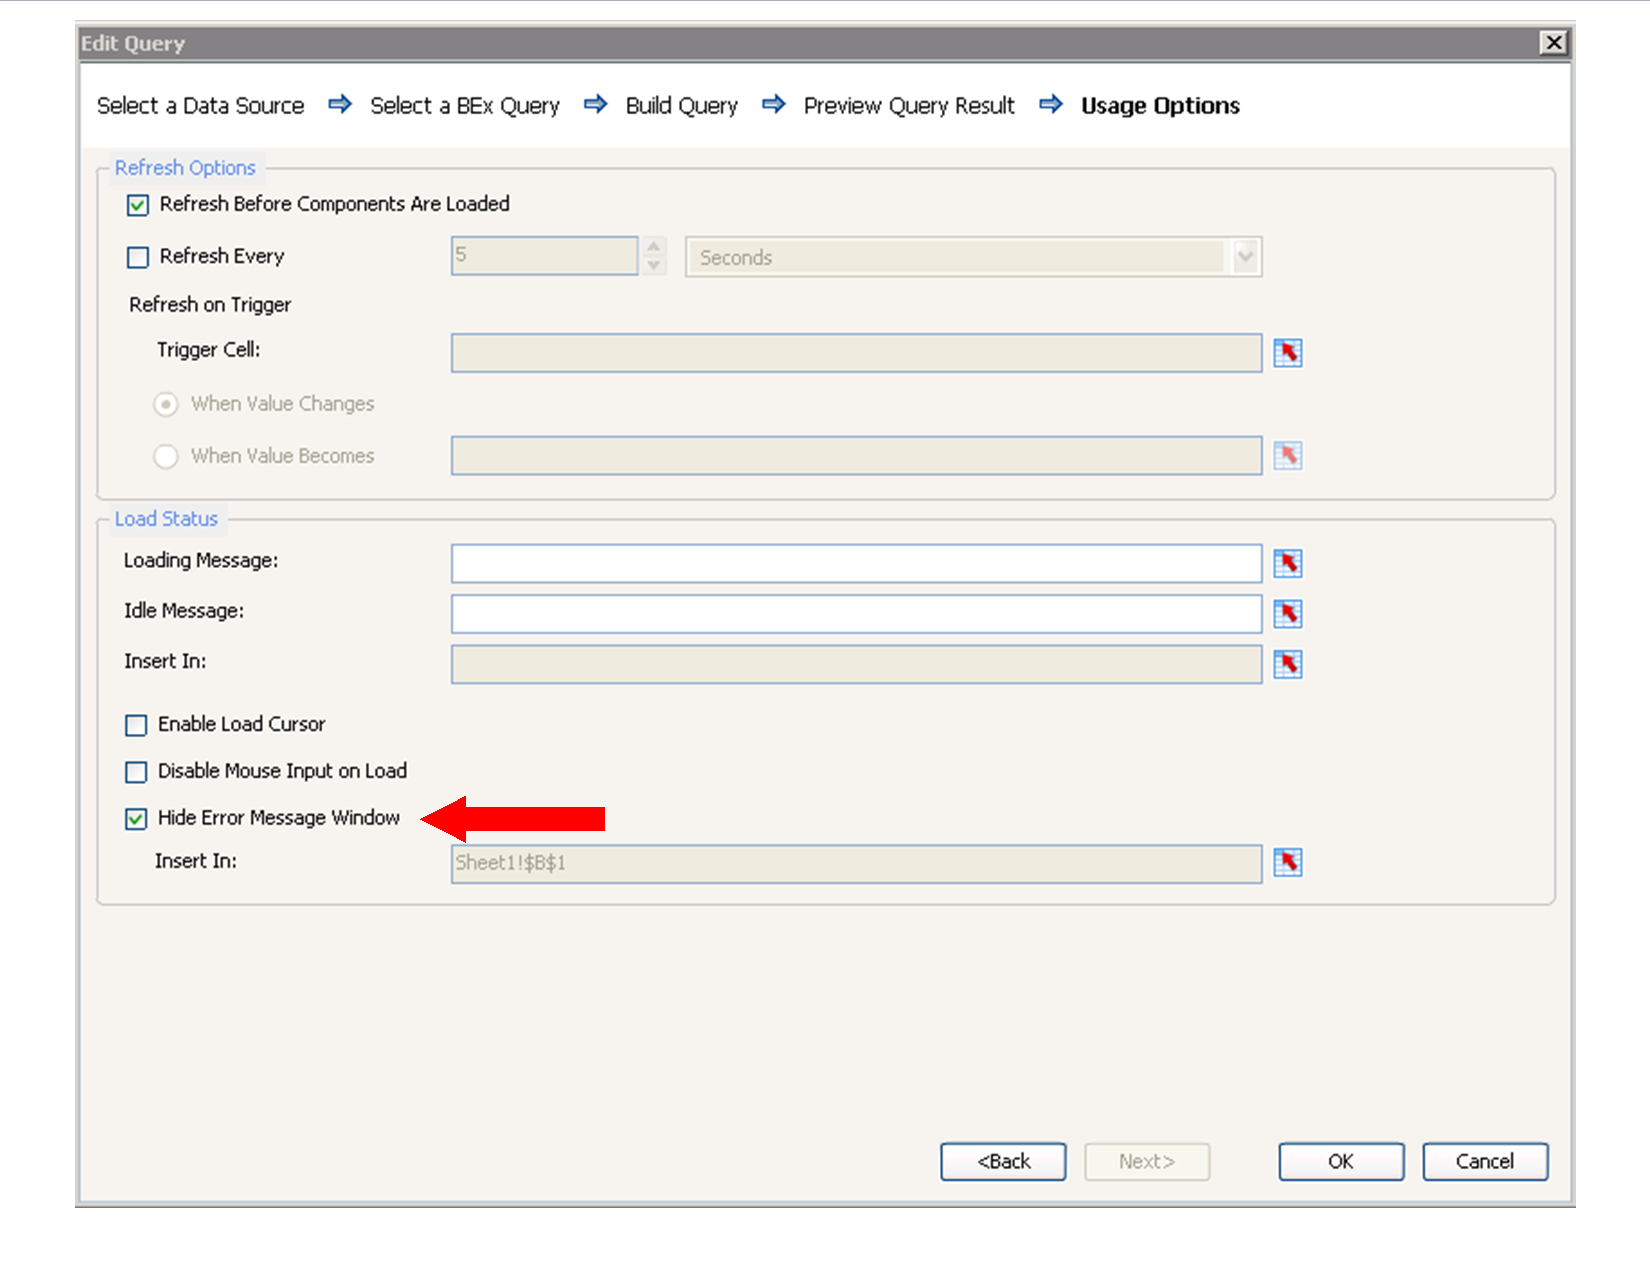Click the Idle Message input field
The width and height of the screenshot is (1650, 1275).
(x=856, y=614)
